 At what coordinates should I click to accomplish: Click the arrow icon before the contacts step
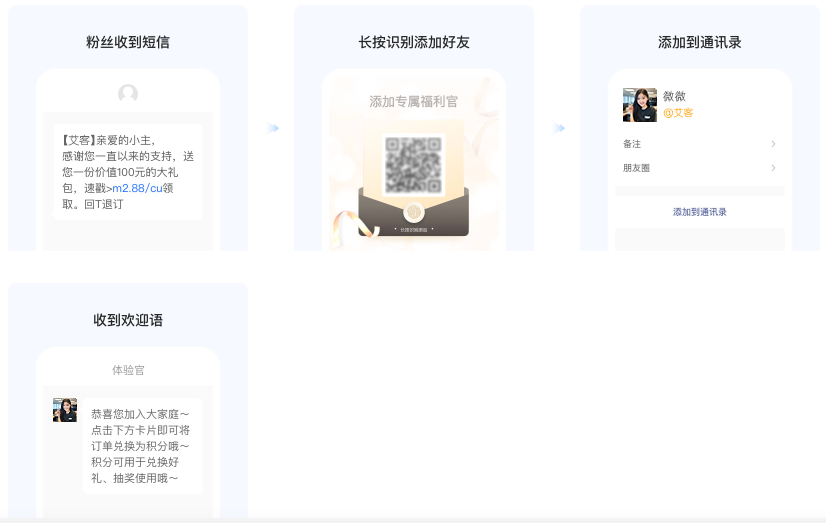pyautogui.click(x=559, y=128)
